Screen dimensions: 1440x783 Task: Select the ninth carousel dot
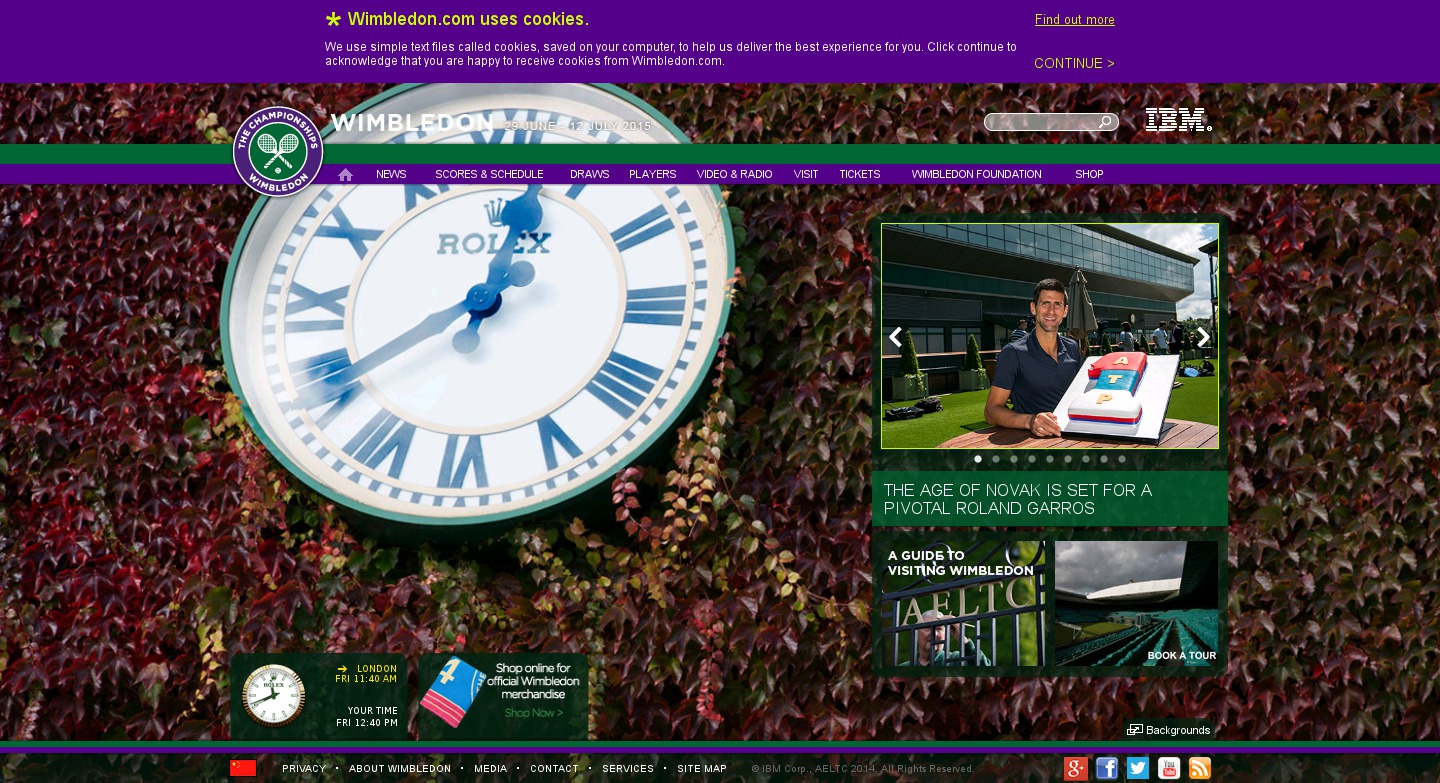(1122, 459)
